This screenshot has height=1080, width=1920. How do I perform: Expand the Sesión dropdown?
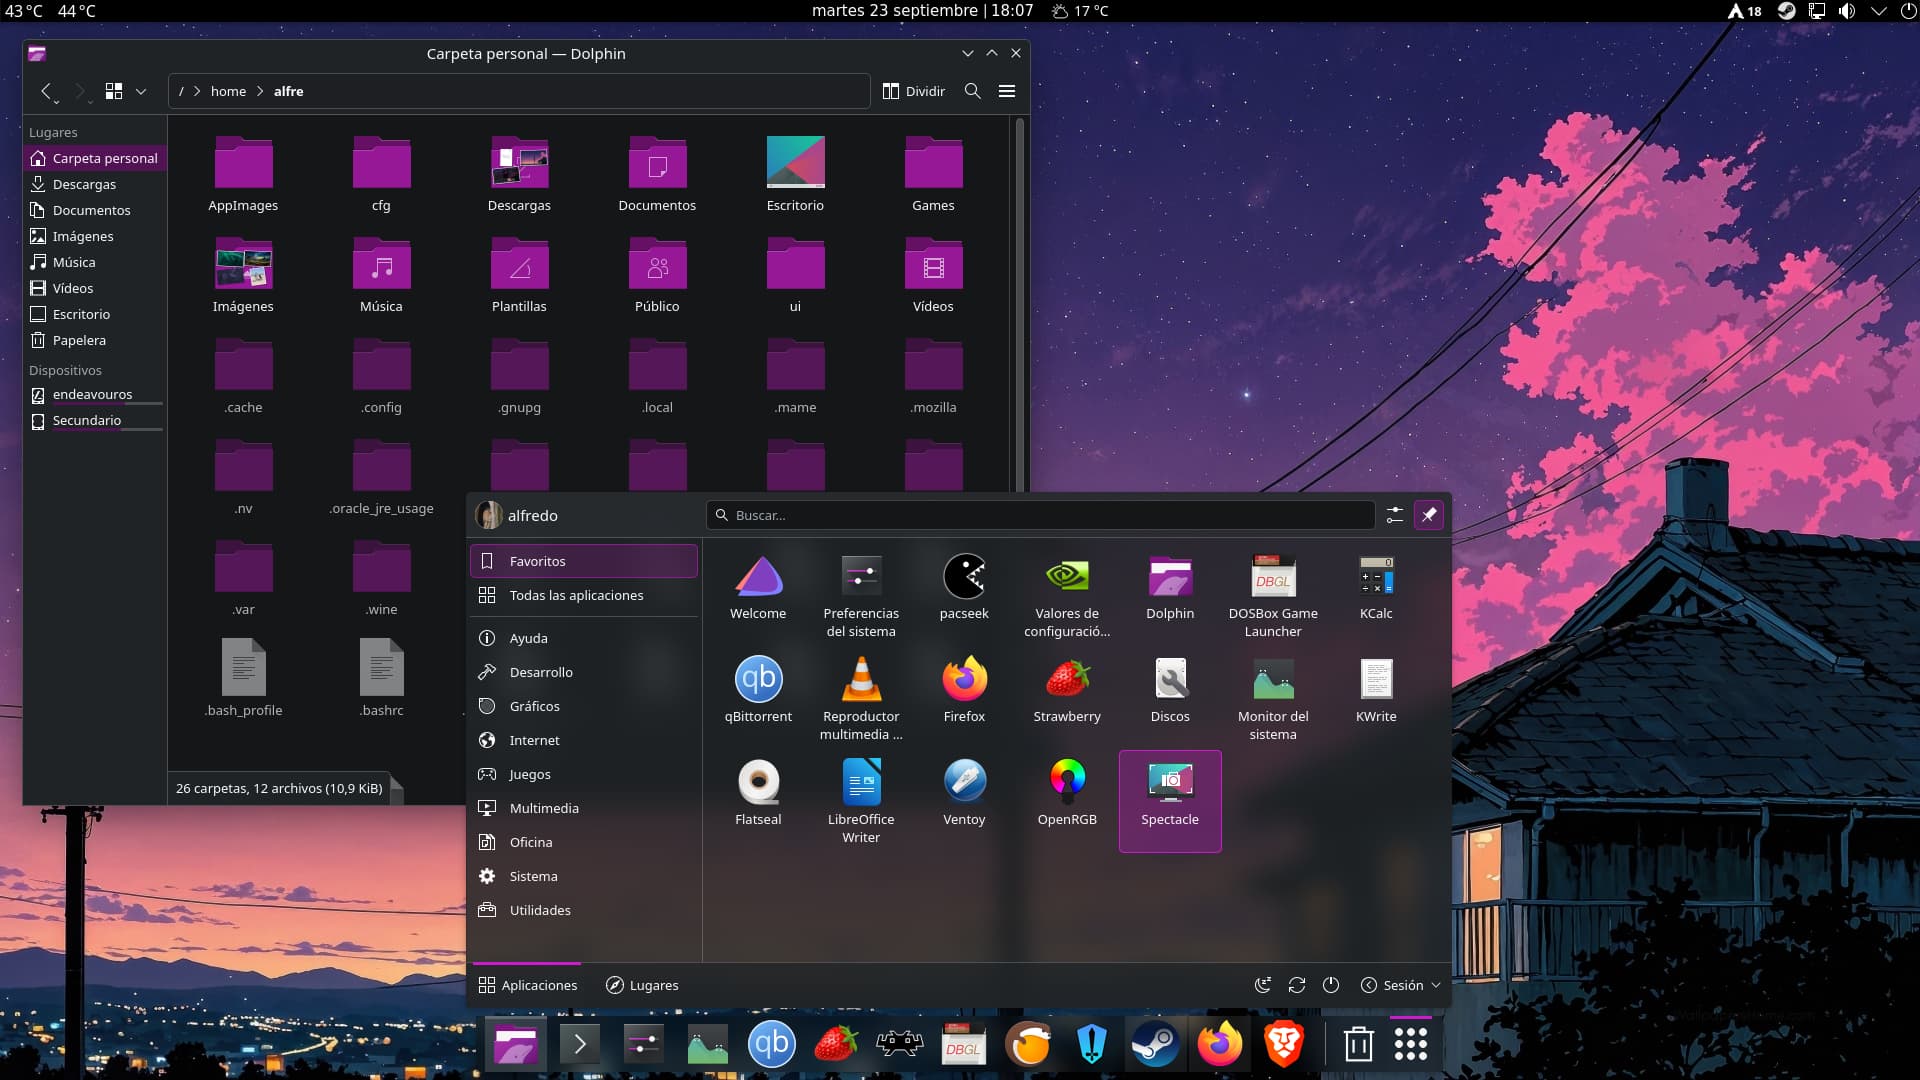tap(1401, 985)
